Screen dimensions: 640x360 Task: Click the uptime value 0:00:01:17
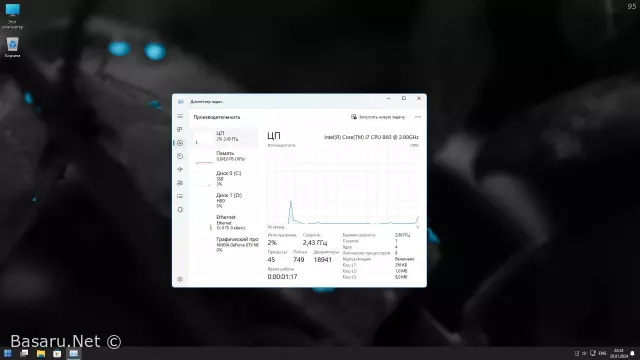click(x=282, y=277)
